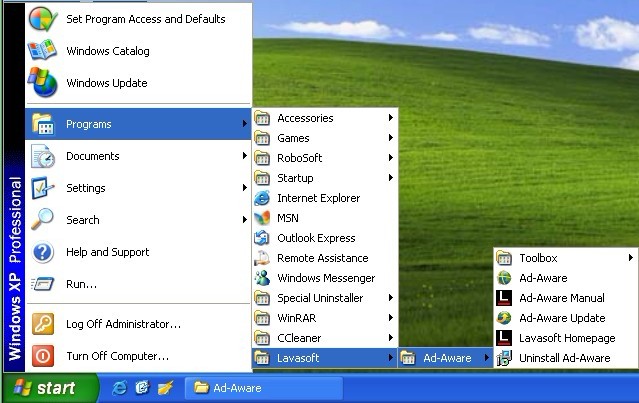639x403 pixels.
Task: Click the Outlook Express envelope icon
Action: tap(262, 238)
